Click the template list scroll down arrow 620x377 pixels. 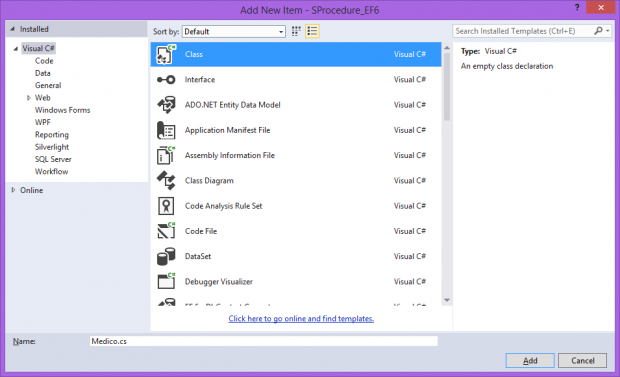tap(447, 300)
